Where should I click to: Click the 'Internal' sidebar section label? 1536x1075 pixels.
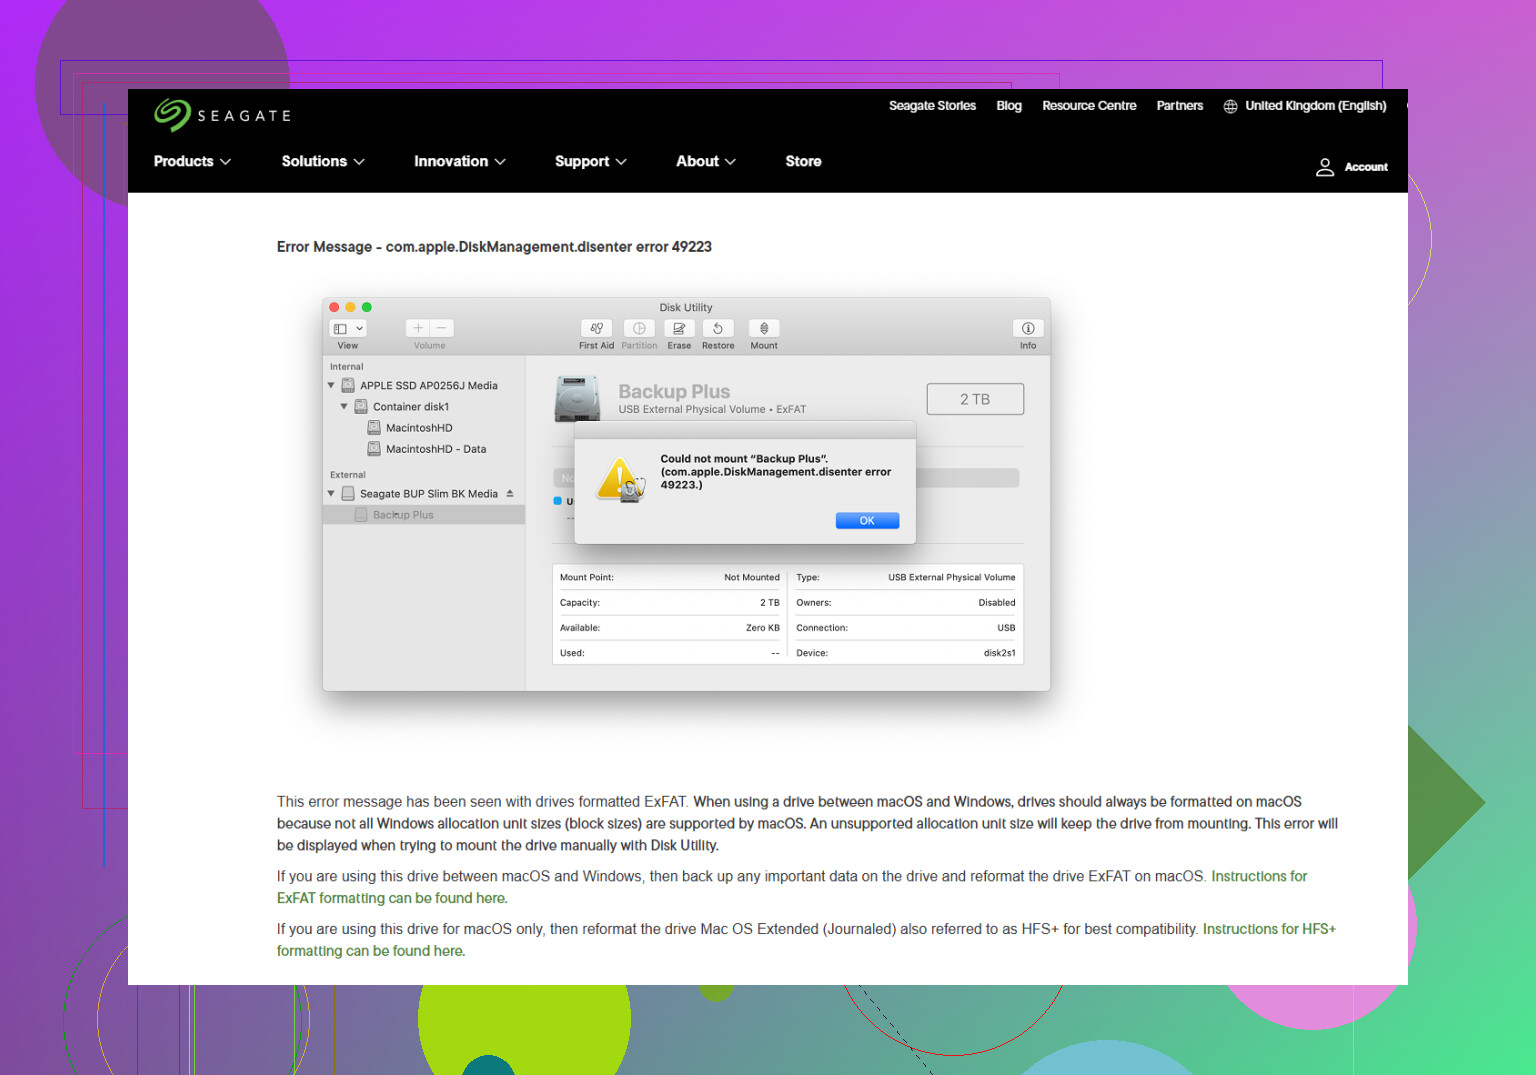pos(347,367)
